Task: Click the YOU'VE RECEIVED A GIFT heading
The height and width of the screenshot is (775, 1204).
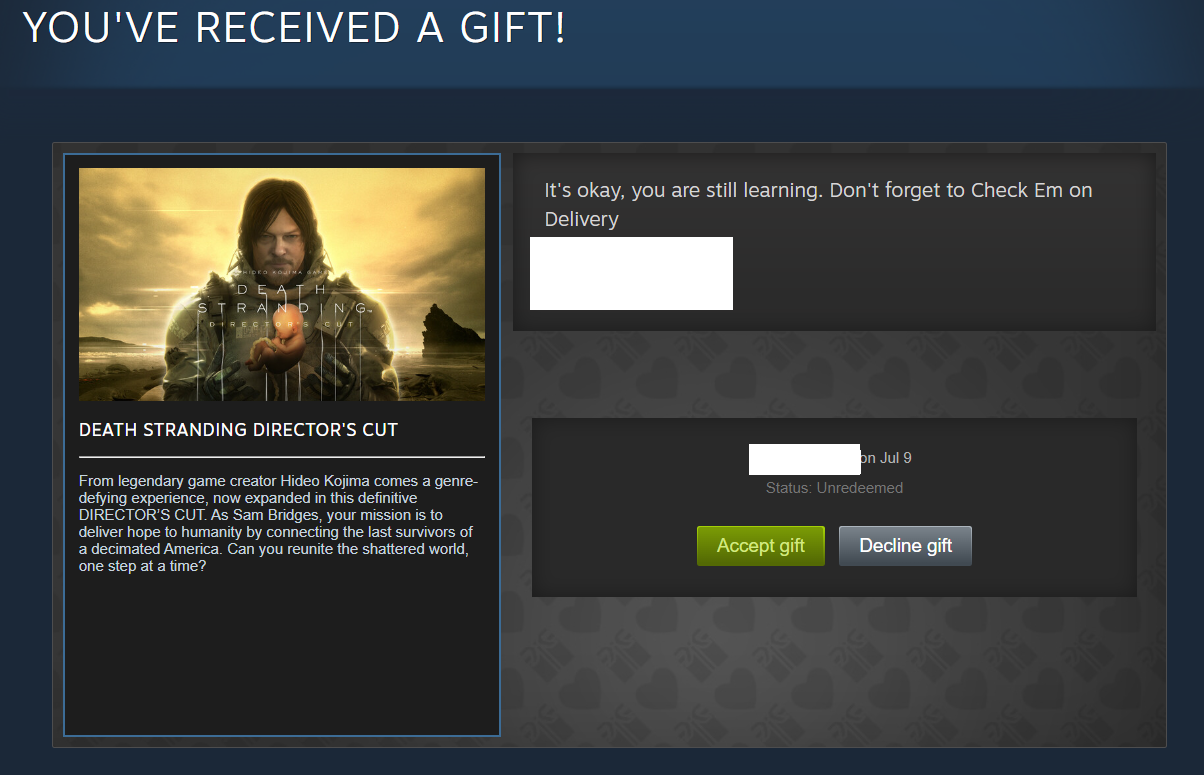Action: point(294,28)
